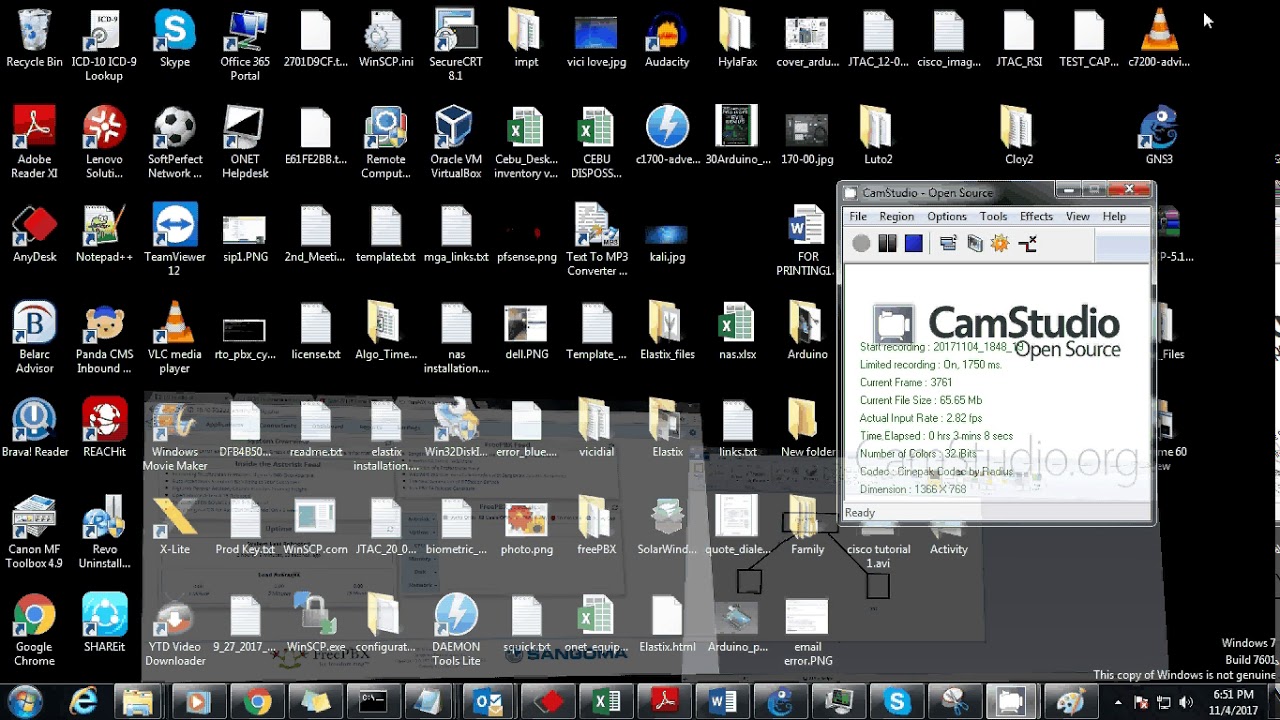Viewport: 1280px width, 720px height.
Task: Open the Options menu in CamStudio
Action: (946, 216)
